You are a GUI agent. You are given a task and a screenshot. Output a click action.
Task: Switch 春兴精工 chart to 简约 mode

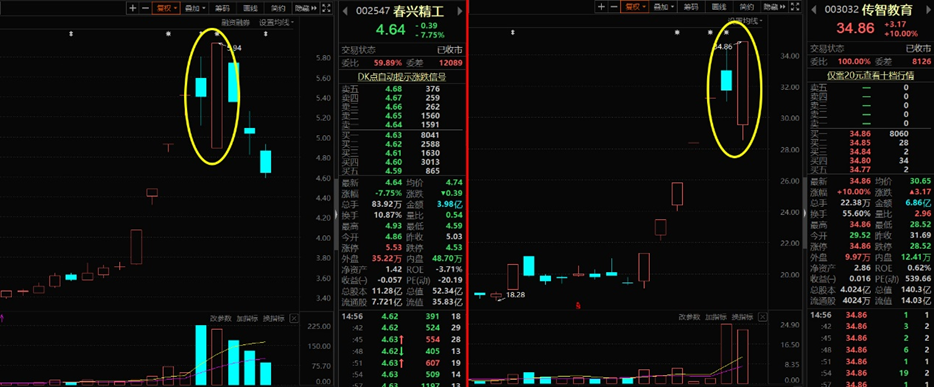(278, 8)
